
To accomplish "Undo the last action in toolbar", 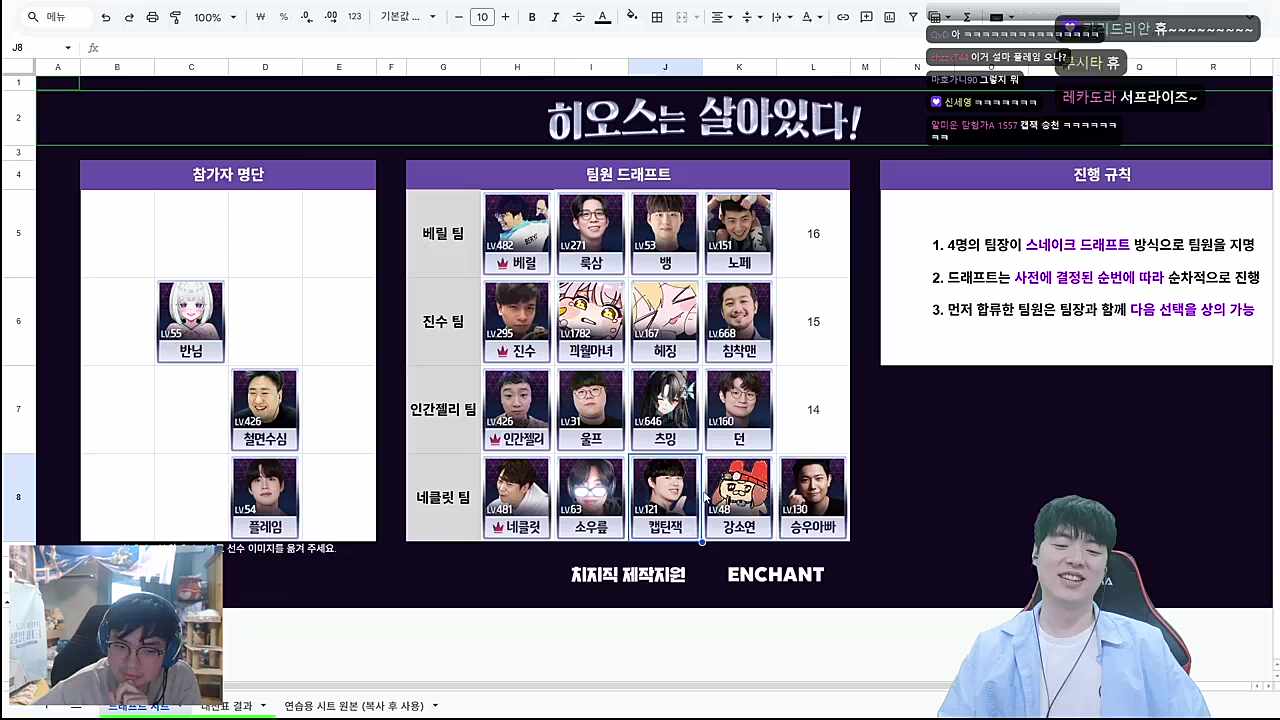I will point(106,17).
